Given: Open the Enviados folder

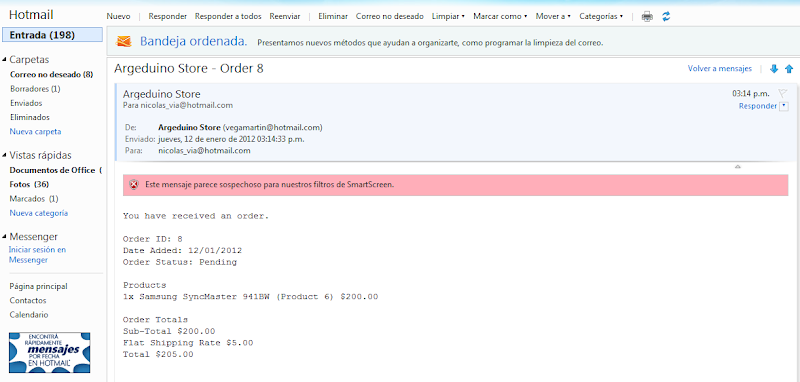Looking at the screenshot, I should point(26,103).
